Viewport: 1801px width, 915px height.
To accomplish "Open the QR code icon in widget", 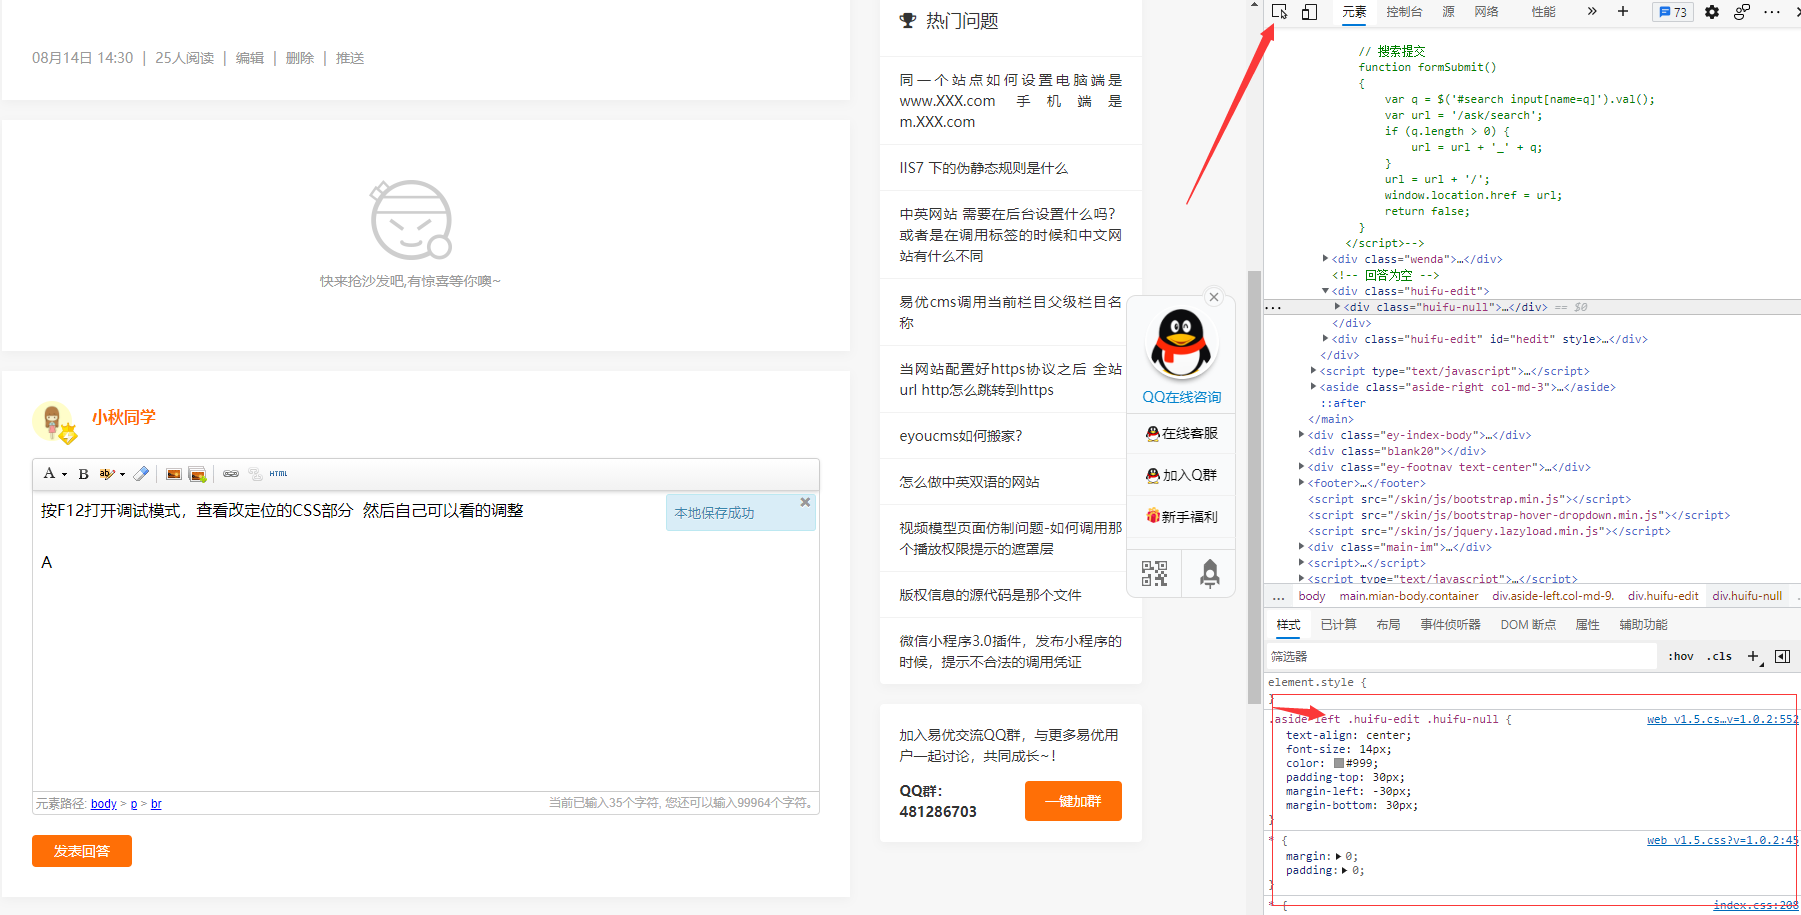I will click(1154, 573).
